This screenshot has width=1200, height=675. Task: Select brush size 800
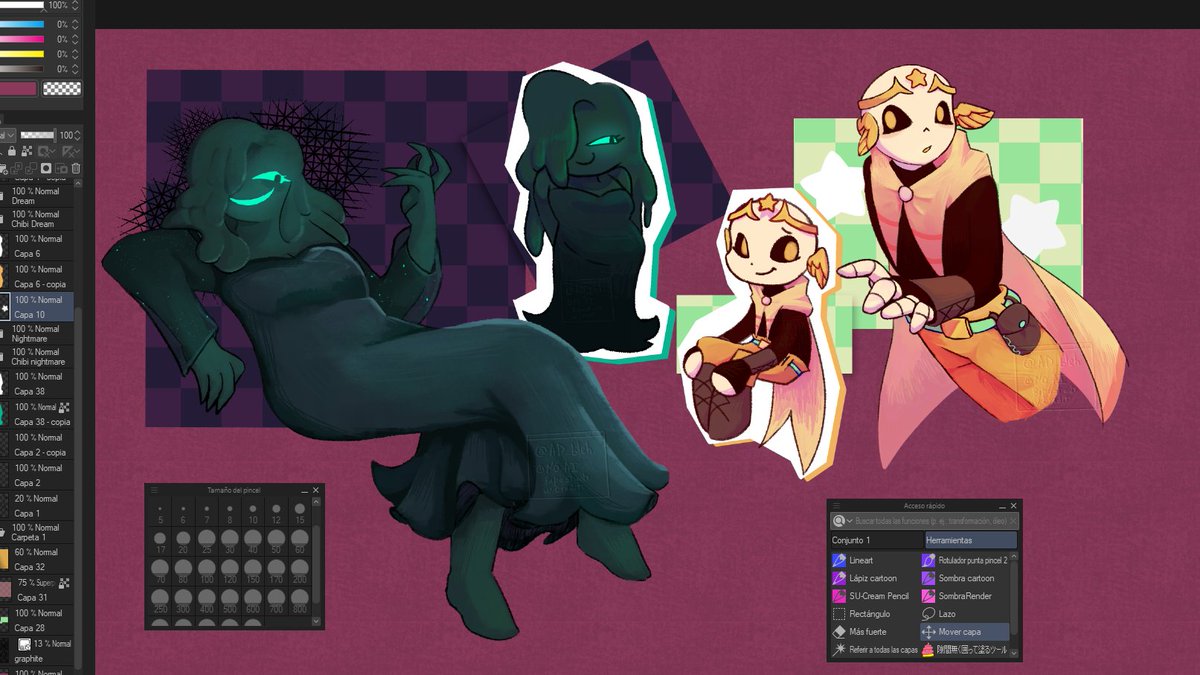point(300,599)
